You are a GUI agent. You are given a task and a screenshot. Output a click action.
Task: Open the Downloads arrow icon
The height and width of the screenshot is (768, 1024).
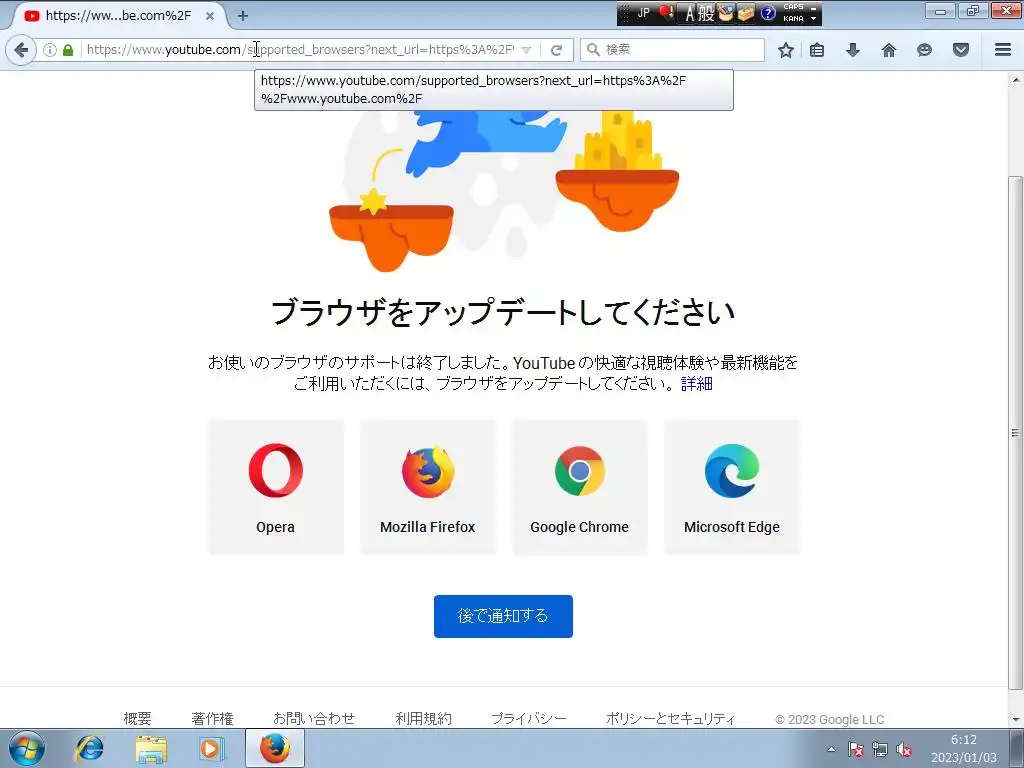pos(853,50)
